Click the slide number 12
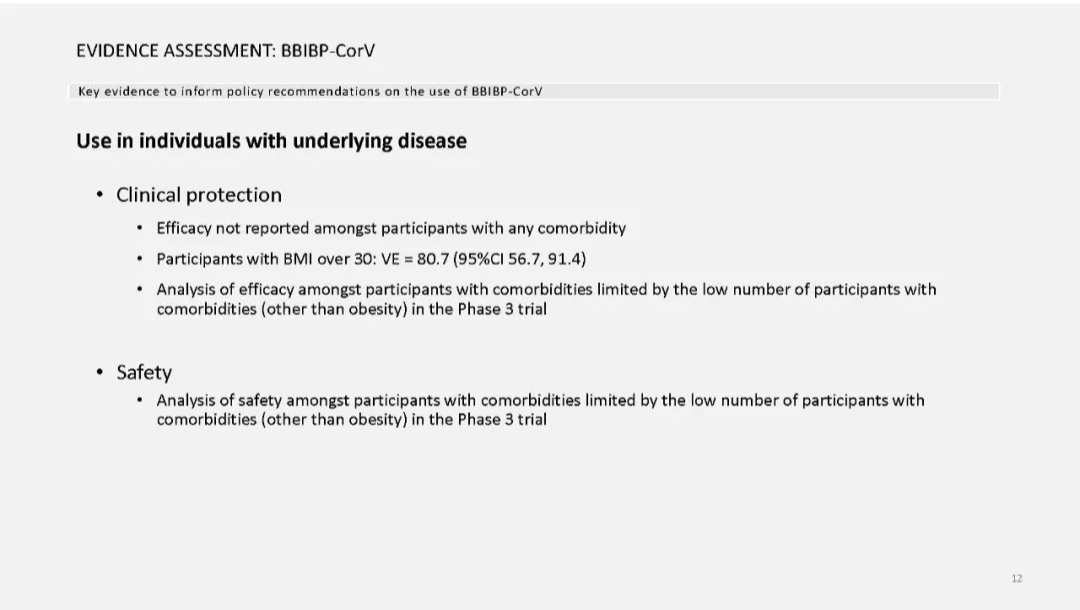This screenshot has height=610, width=1080. (x=1017, y=579)
